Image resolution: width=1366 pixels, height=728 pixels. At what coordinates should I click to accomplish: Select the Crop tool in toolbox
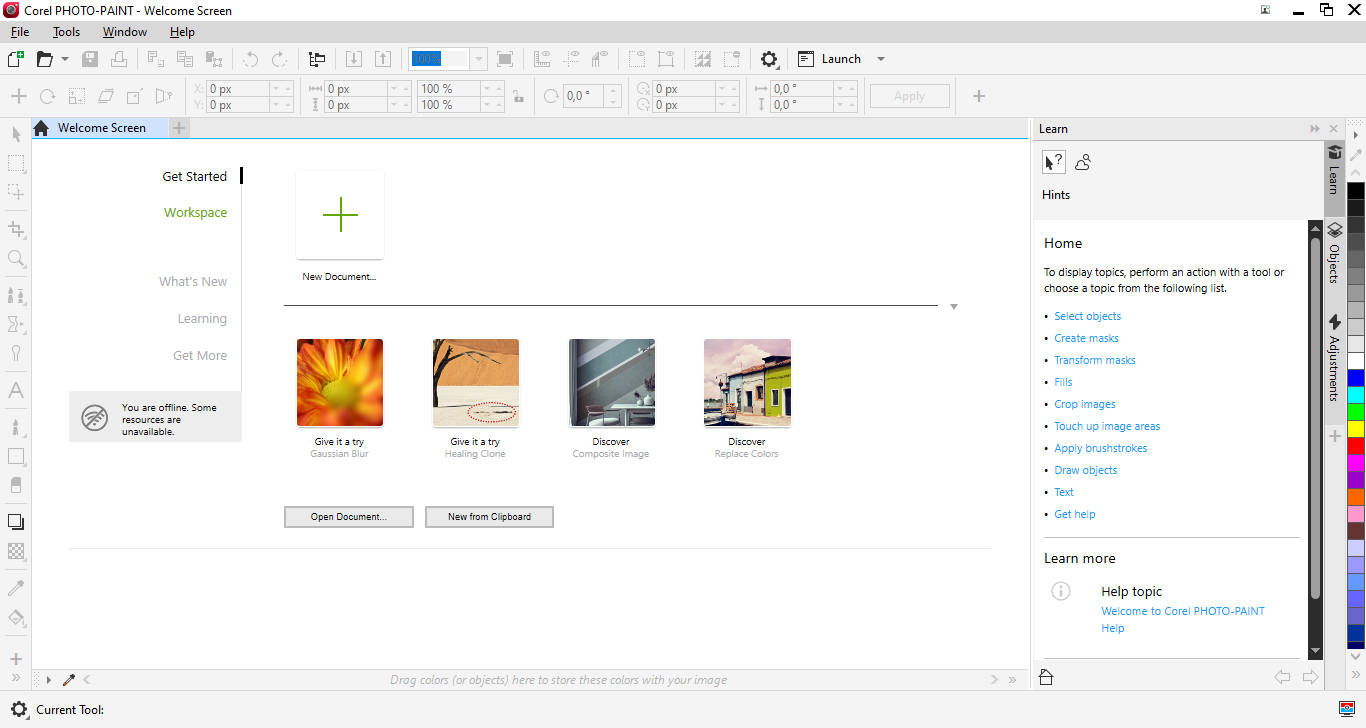tap(16, 230)
